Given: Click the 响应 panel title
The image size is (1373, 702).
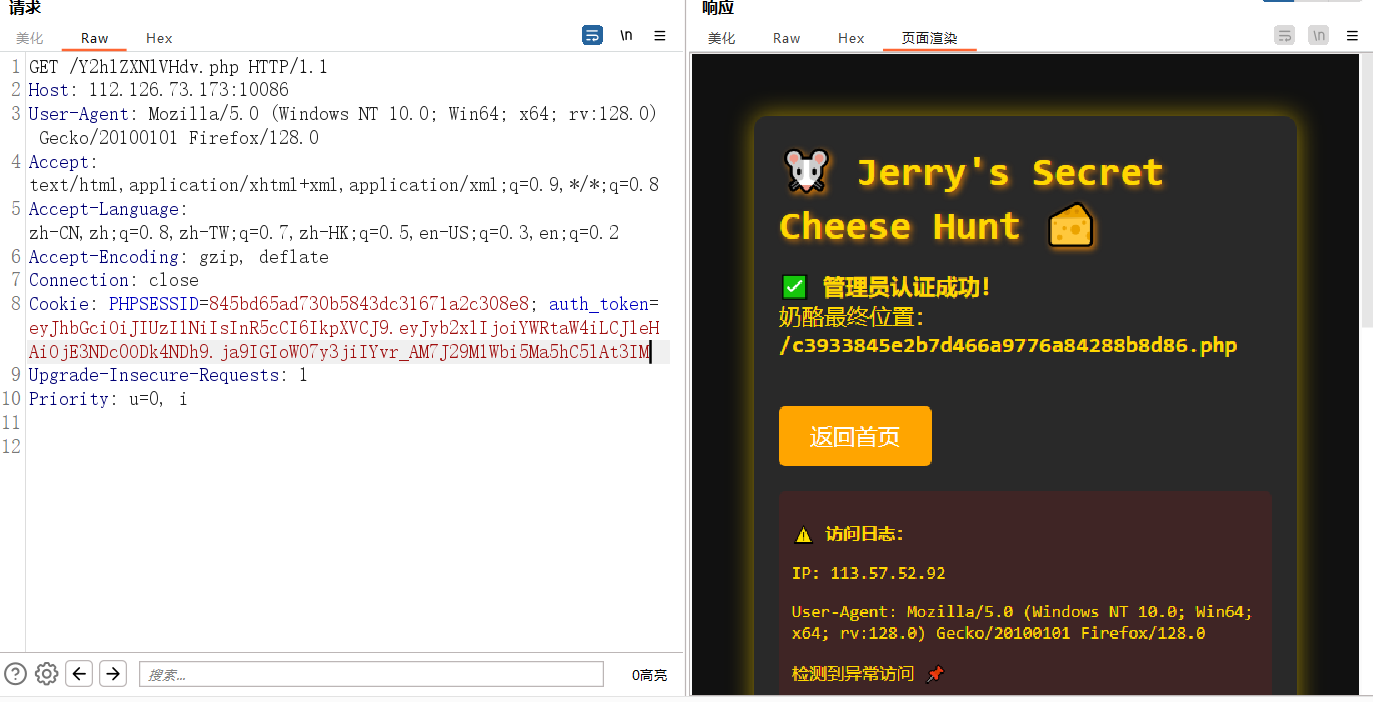Looking at the screenshot, I should tap(718, 8).
